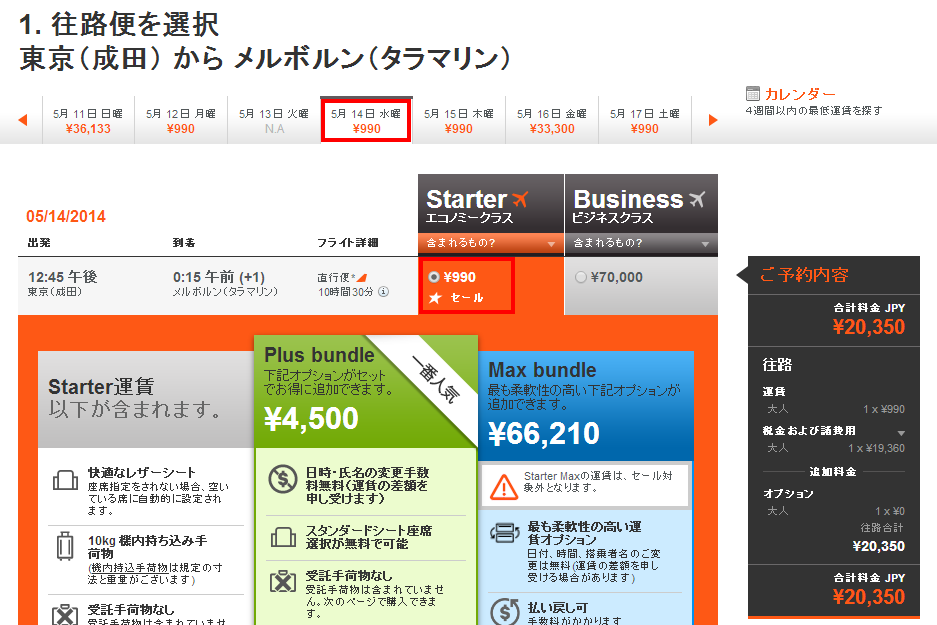This screenshot has height=625, width=937.
Task: Click the 1 x ¥990 fare amount
Action: [884, 409]
